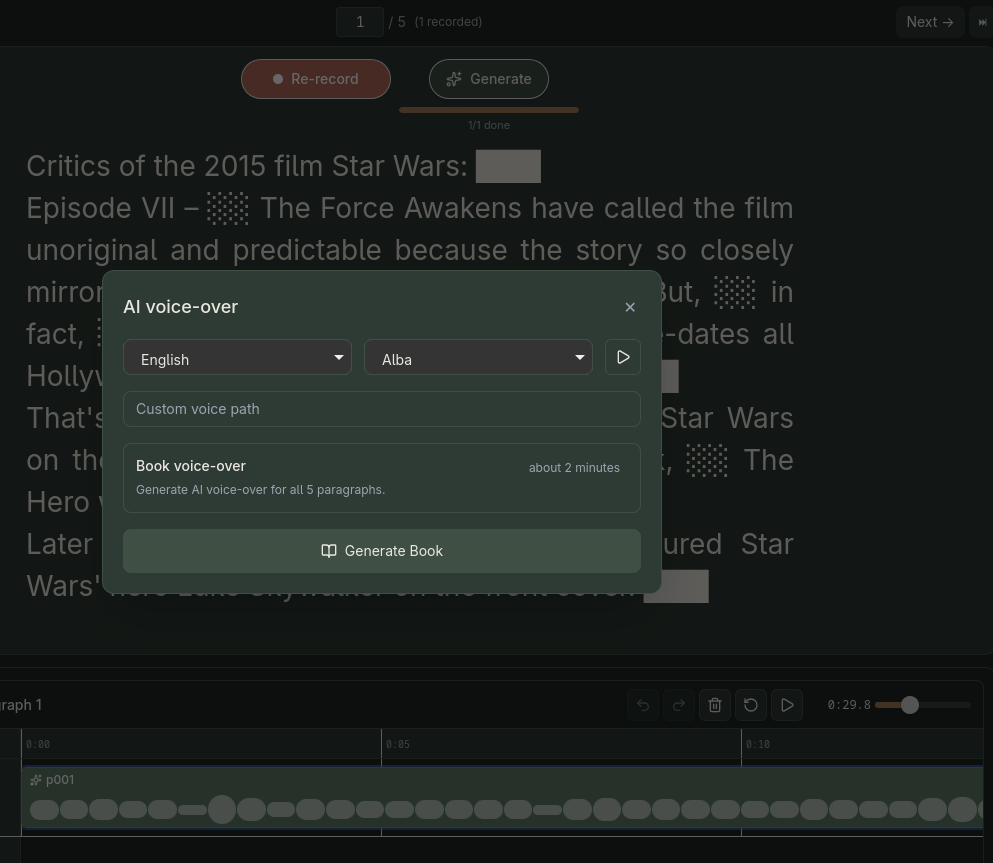Delete recording with trash icon
The width and height of the screenshot is (993, 863).
point(714,705)
